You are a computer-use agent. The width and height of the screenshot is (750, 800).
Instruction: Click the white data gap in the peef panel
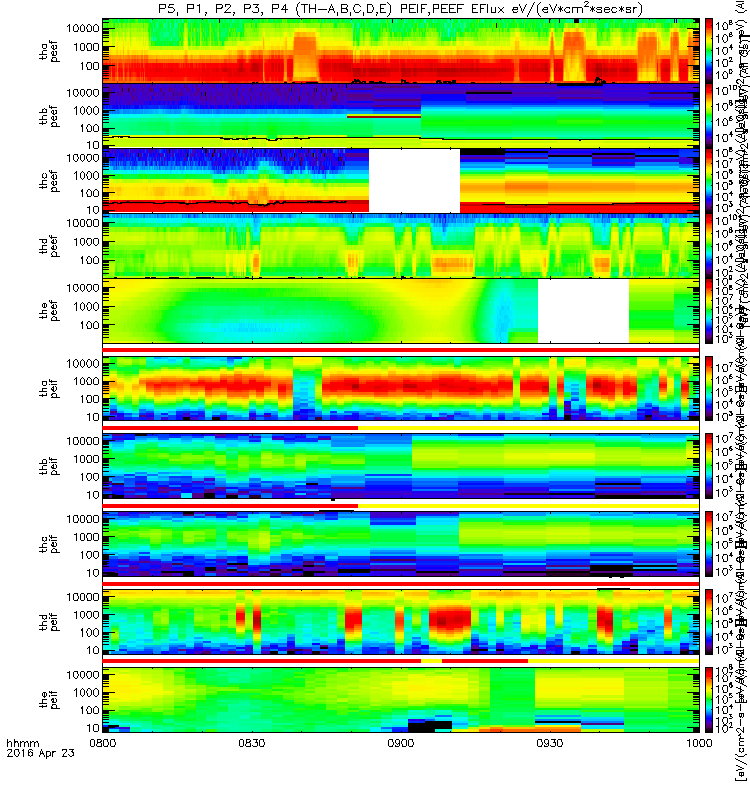[x=583, y=311]
